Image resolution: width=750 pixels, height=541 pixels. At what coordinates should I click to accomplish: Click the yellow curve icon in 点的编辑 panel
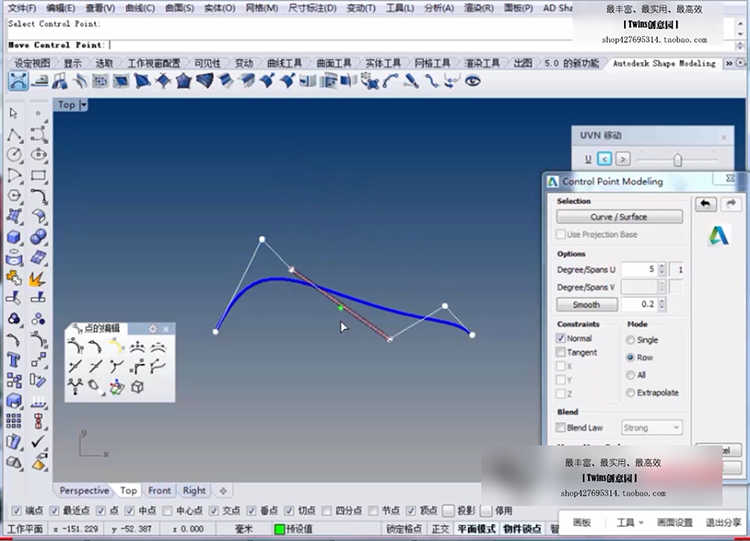116,345
